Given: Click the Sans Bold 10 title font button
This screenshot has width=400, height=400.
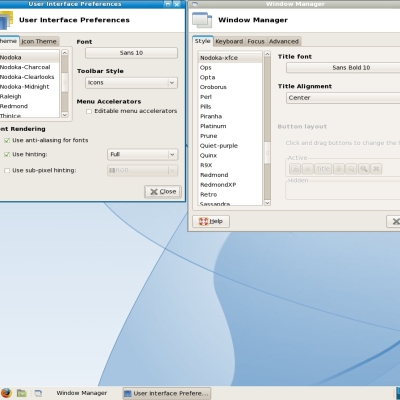Looking at the screenshot, I should tap(343, 68).
